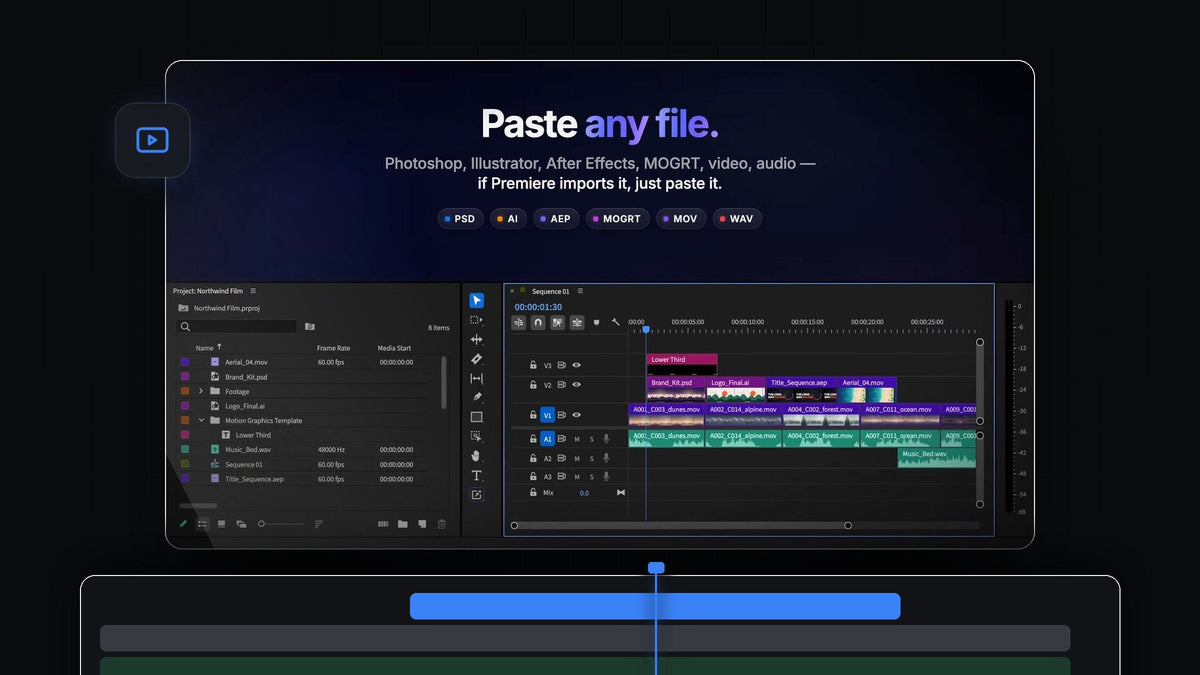Collapse the Motion Graphics Template bin

(x=201, y=420)
